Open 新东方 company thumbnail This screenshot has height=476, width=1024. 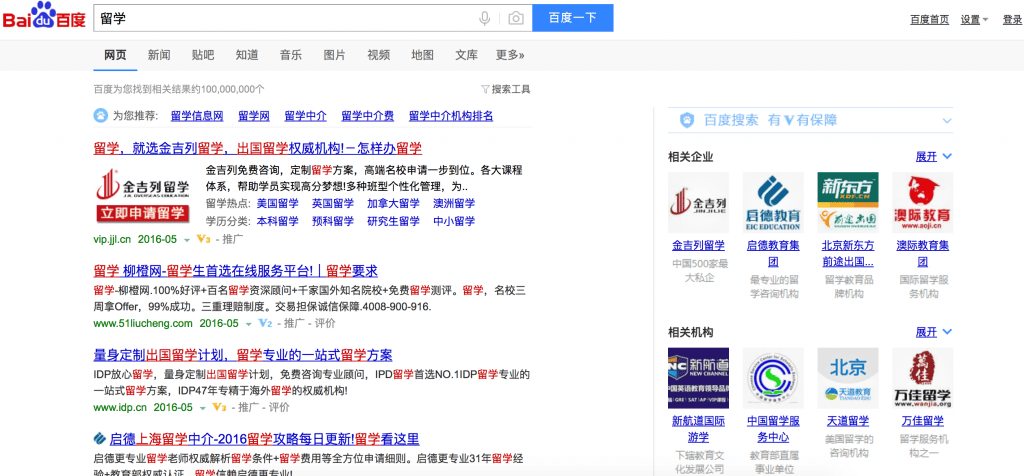848,202
